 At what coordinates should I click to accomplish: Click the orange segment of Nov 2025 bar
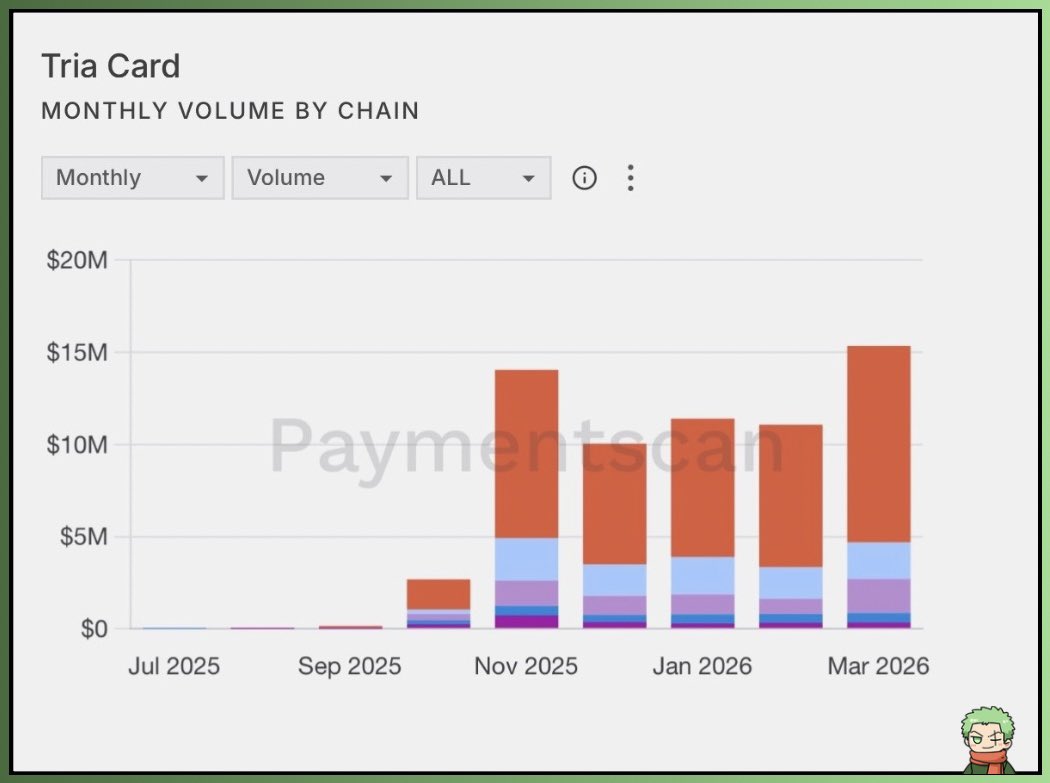526,453
